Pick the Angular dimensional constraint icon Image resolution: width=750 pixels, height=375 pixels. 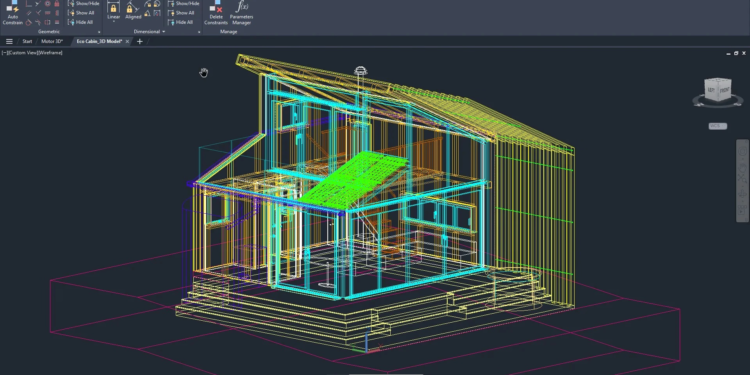click(x=147, y=13)
